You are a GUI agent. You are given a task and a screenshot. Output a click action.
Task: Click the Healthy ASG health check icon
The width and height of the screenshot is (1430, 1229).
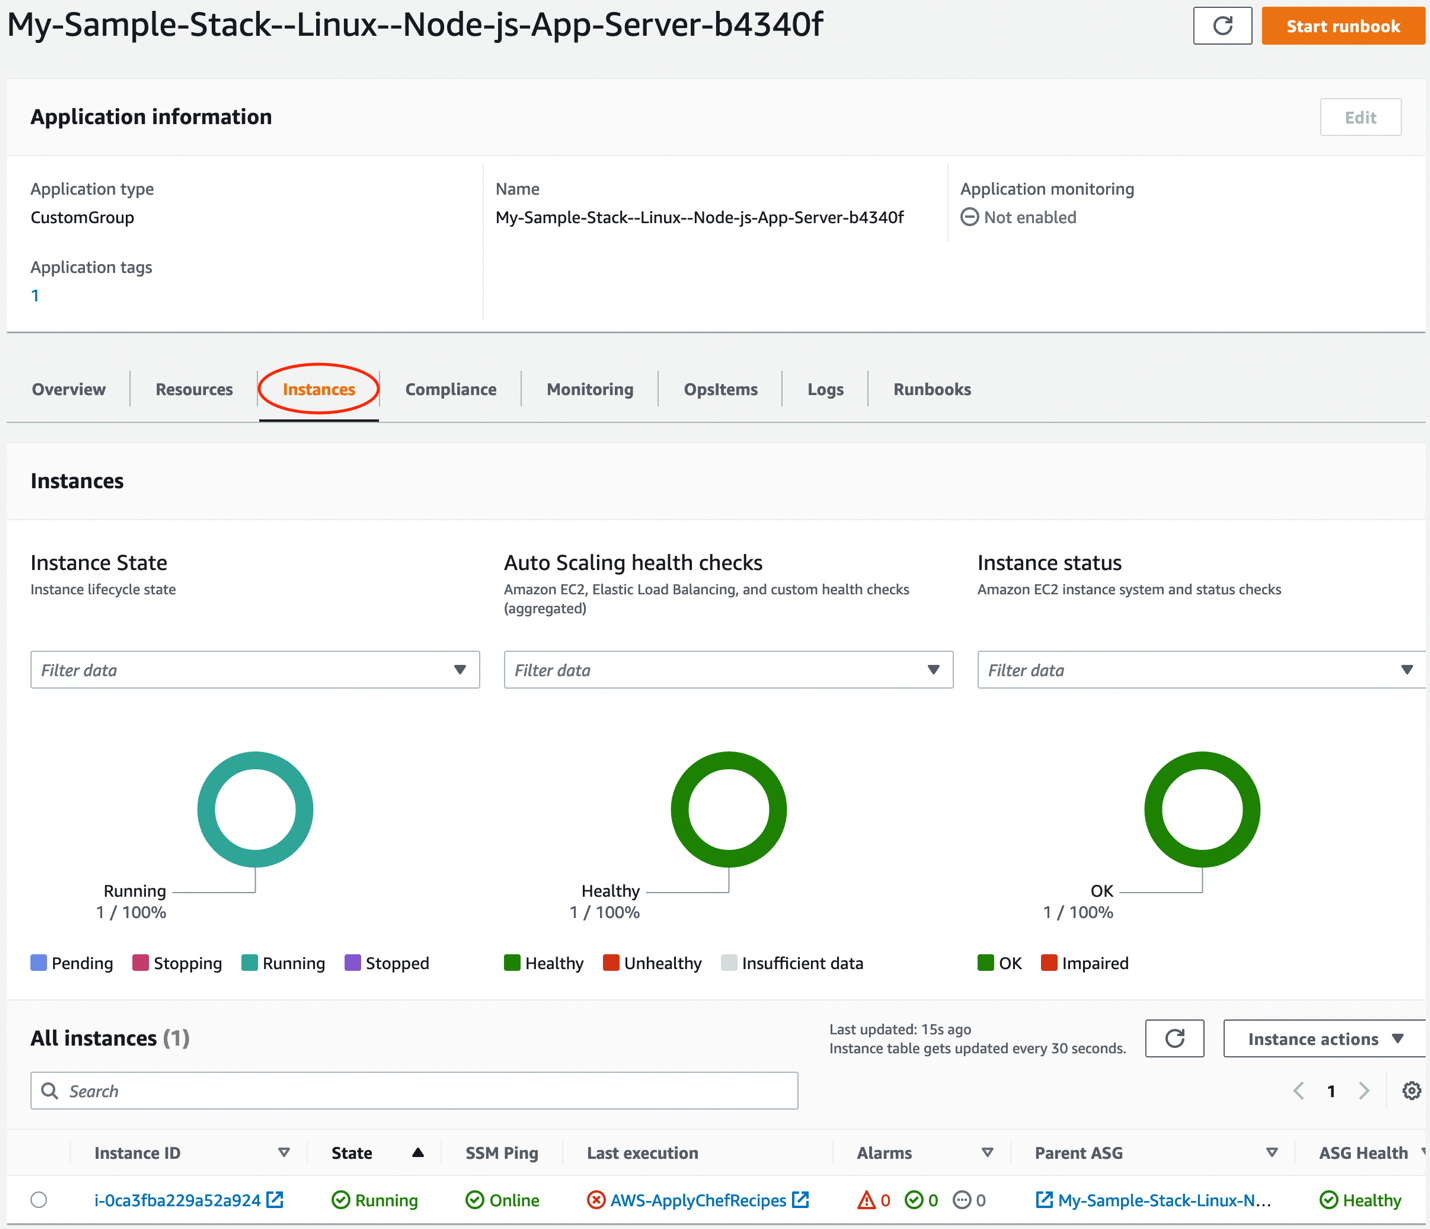(1330, 1199)
